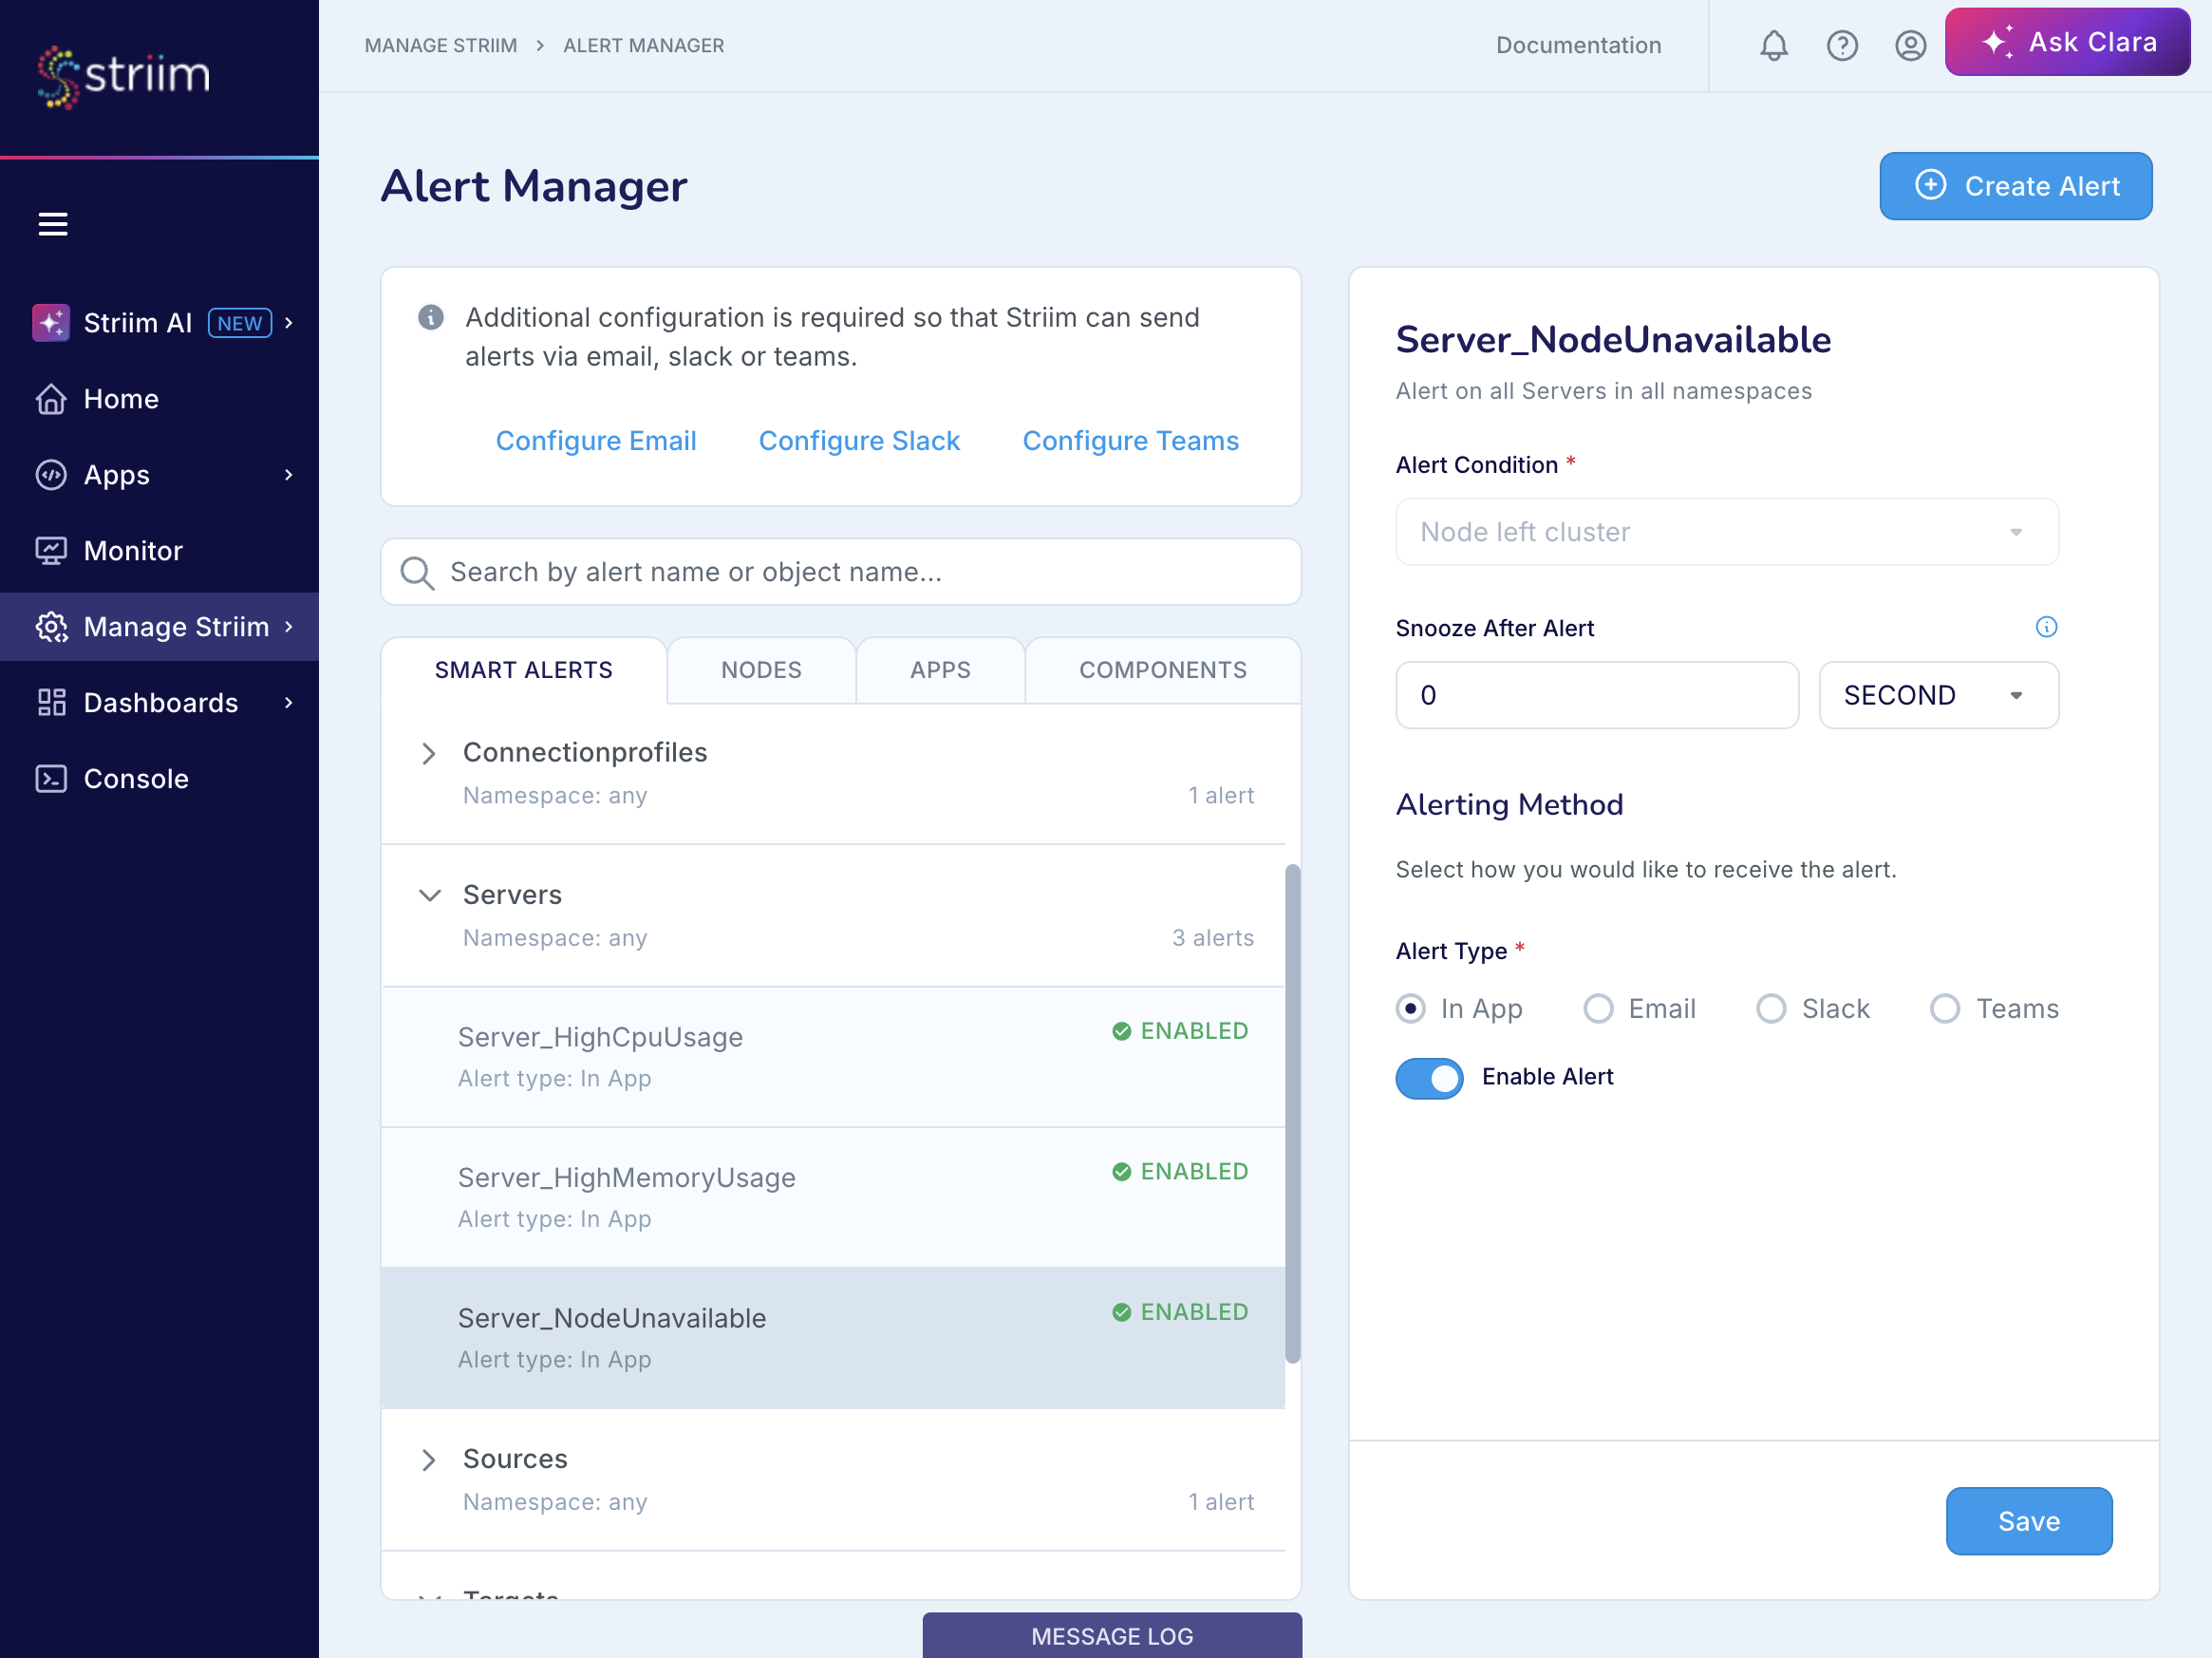Image resolution: width=2212 pixels, height=1658 pixels.
Task: Save the alert settings
Action: point(2029,1522)
